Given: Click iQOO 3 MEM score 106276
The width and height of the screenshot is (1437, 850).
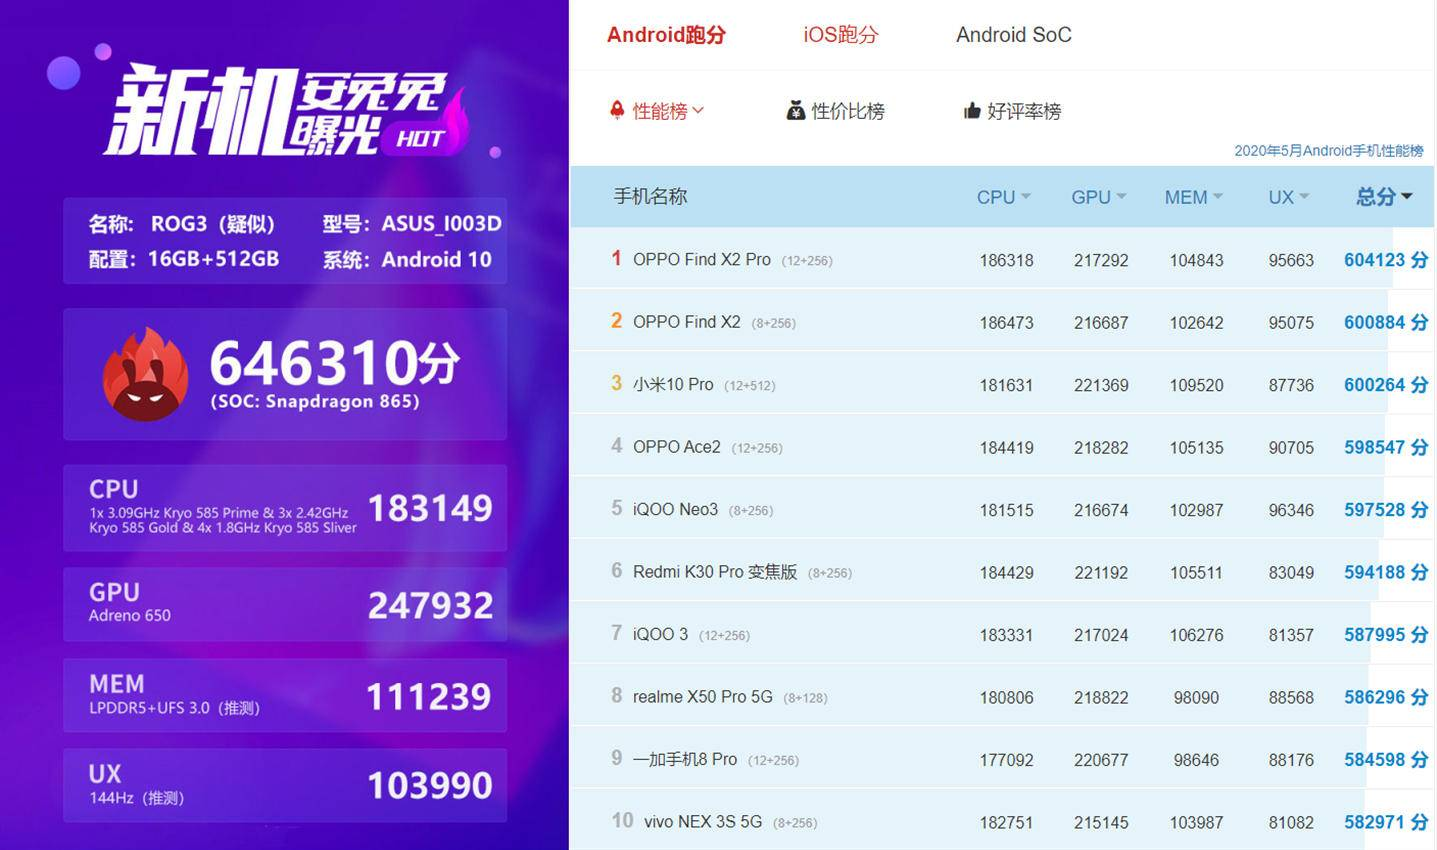Looking at the screenshot, I should (1196, 635).
